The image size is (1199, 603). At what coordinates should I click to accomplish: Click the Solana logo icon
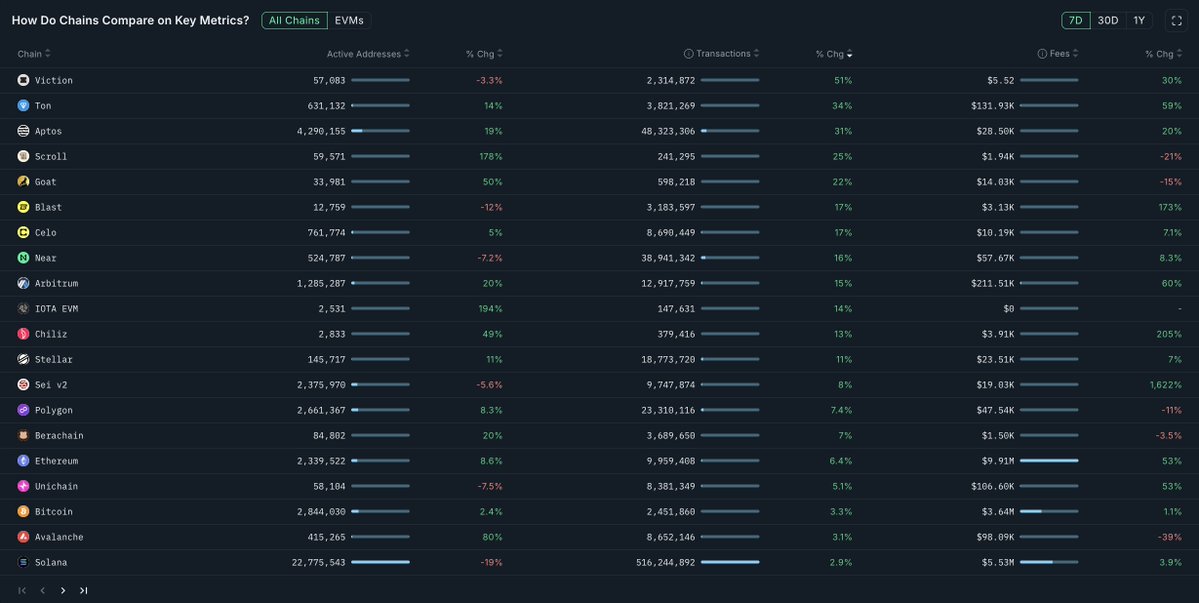tap(23, 562)
